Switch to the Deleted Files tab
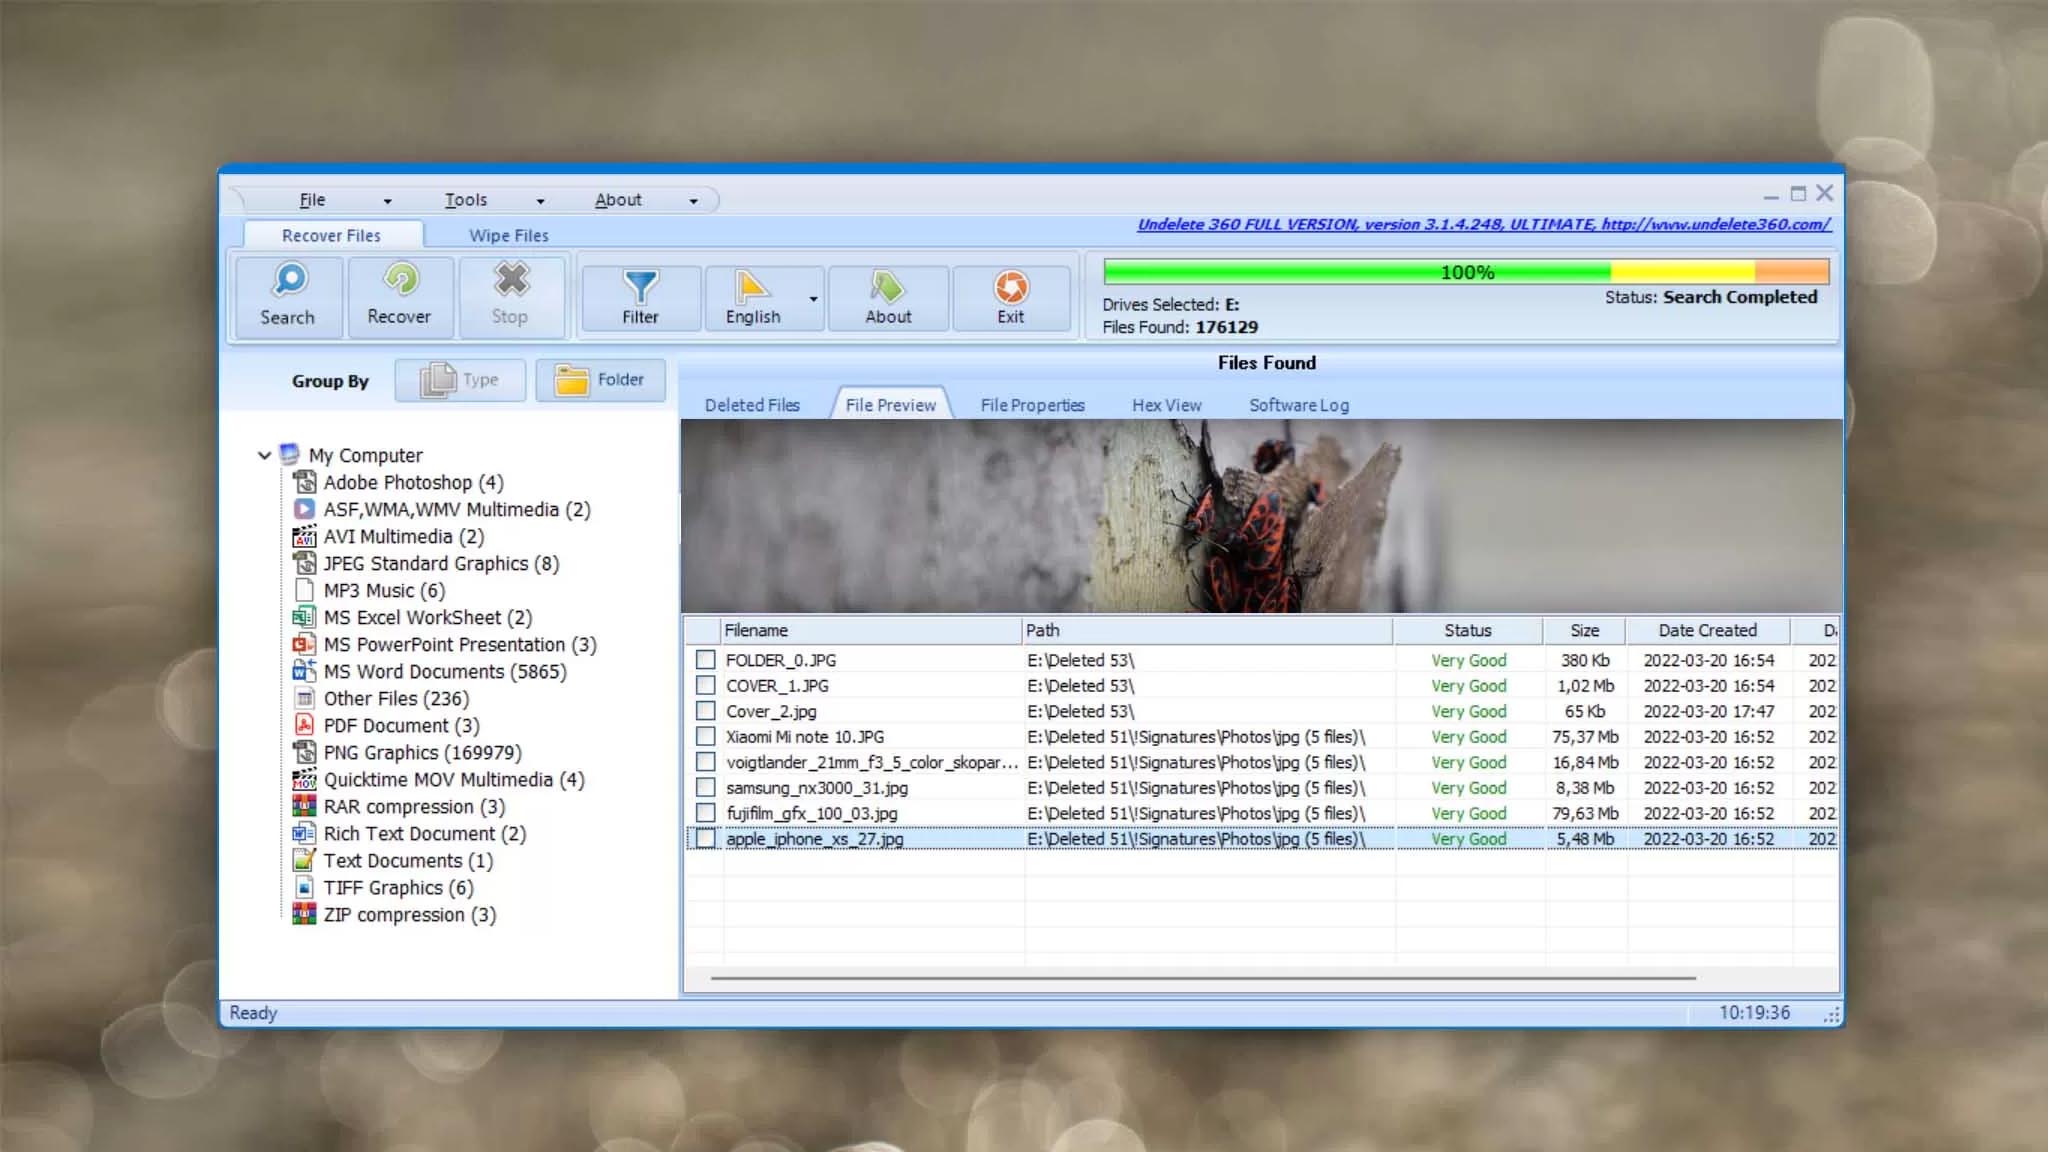This screenshot has width=2048, height=1152. [753, 405]
